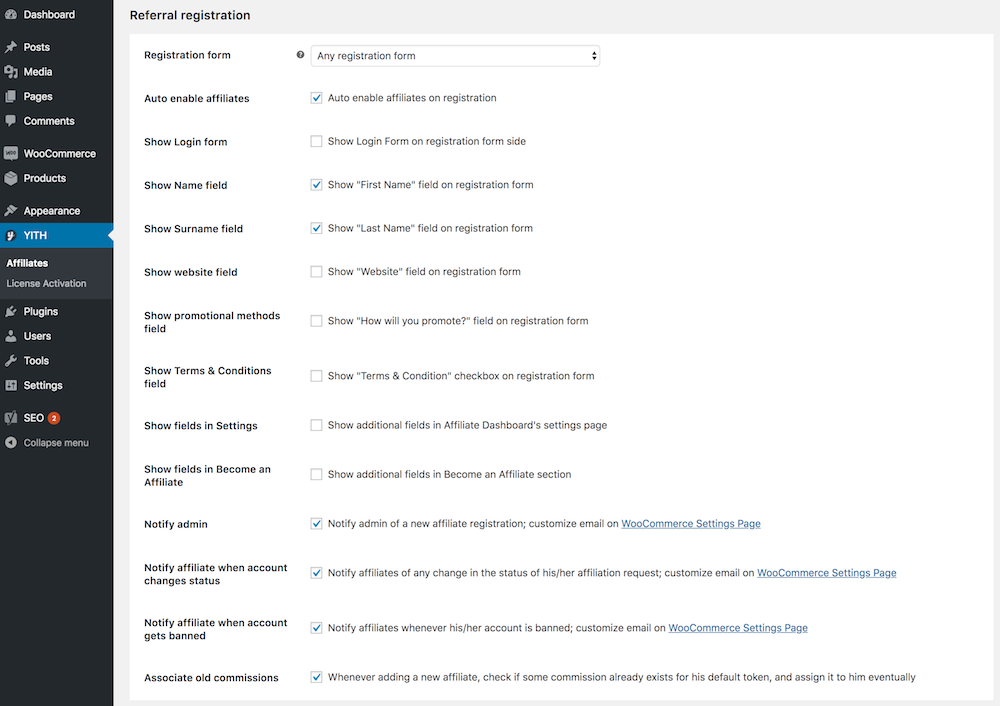
Task: Open the SEO menu with notification badge
Action: 34,418
